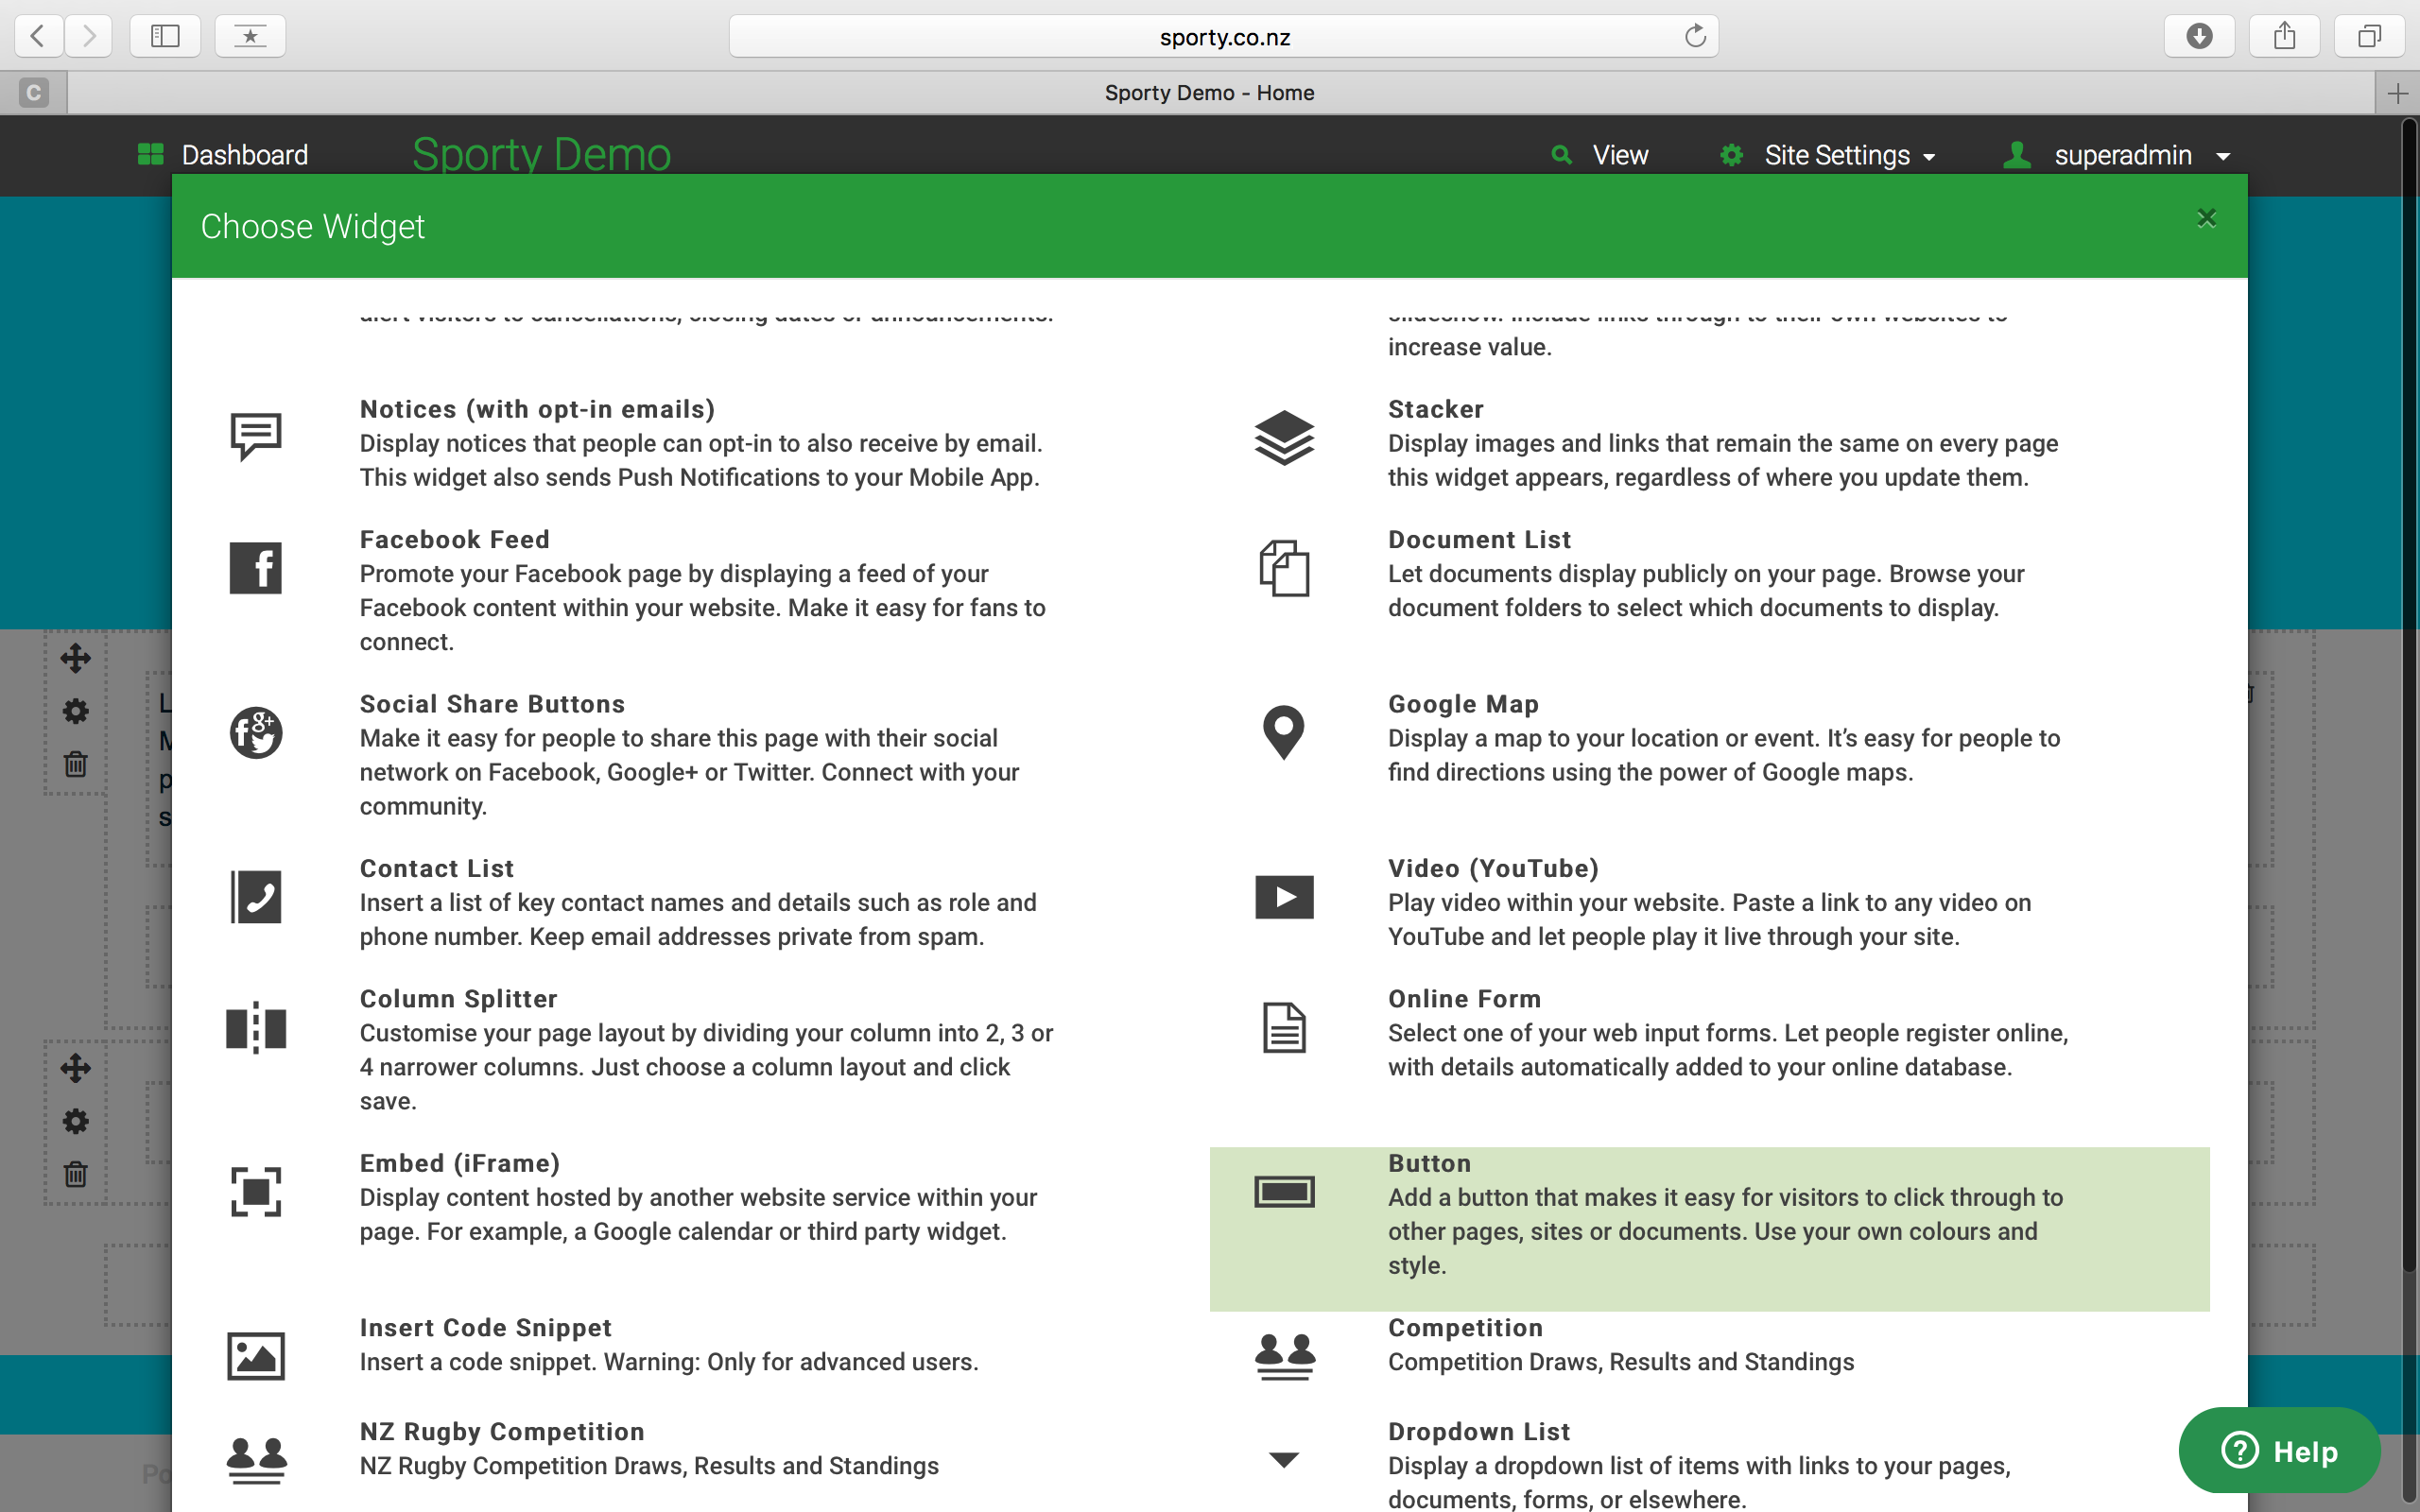Image resolution: width=2420 pixels, height=1512 pixels.
Task: Choose the Google Map title
Action: pyautogui.click(x=1463, y=704)
